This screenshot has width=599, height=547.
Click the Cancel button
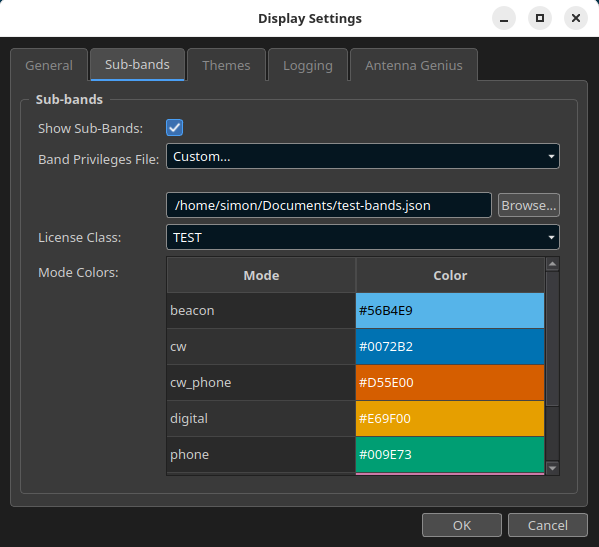548,525
